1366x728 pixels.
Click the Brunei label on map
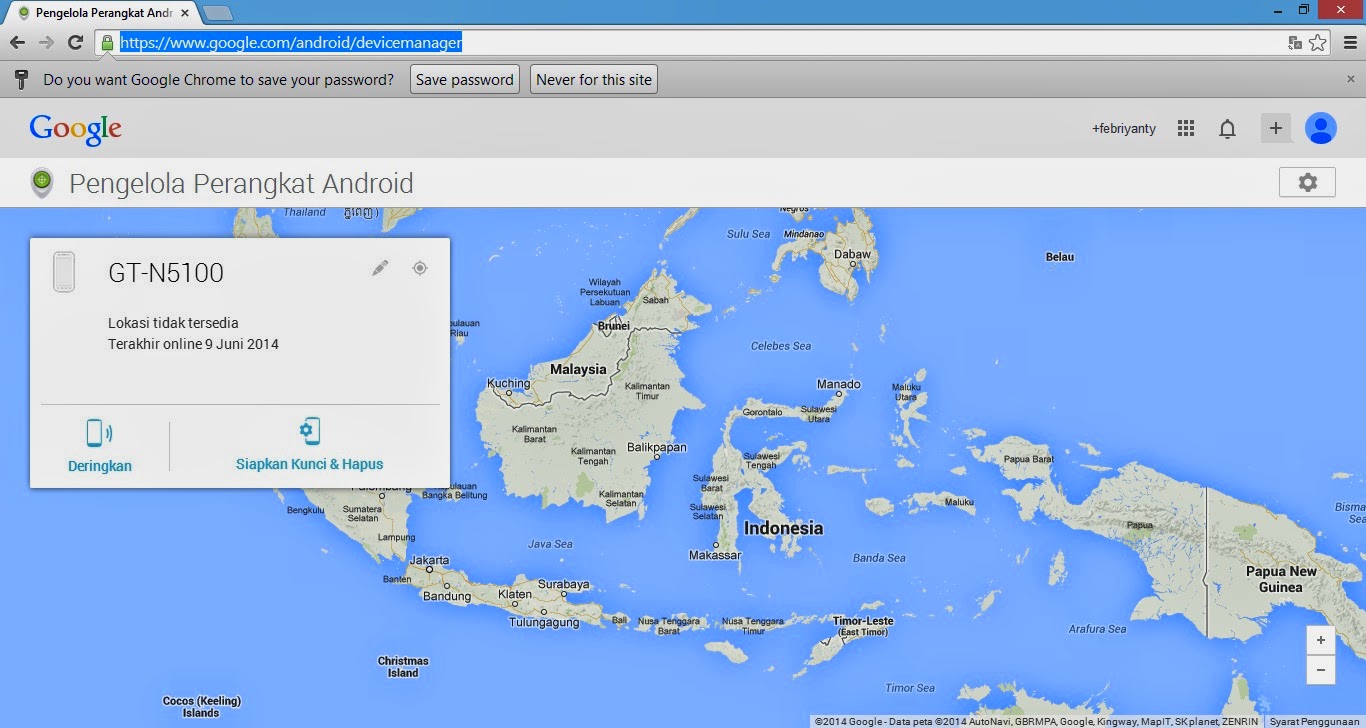[613, 326]
